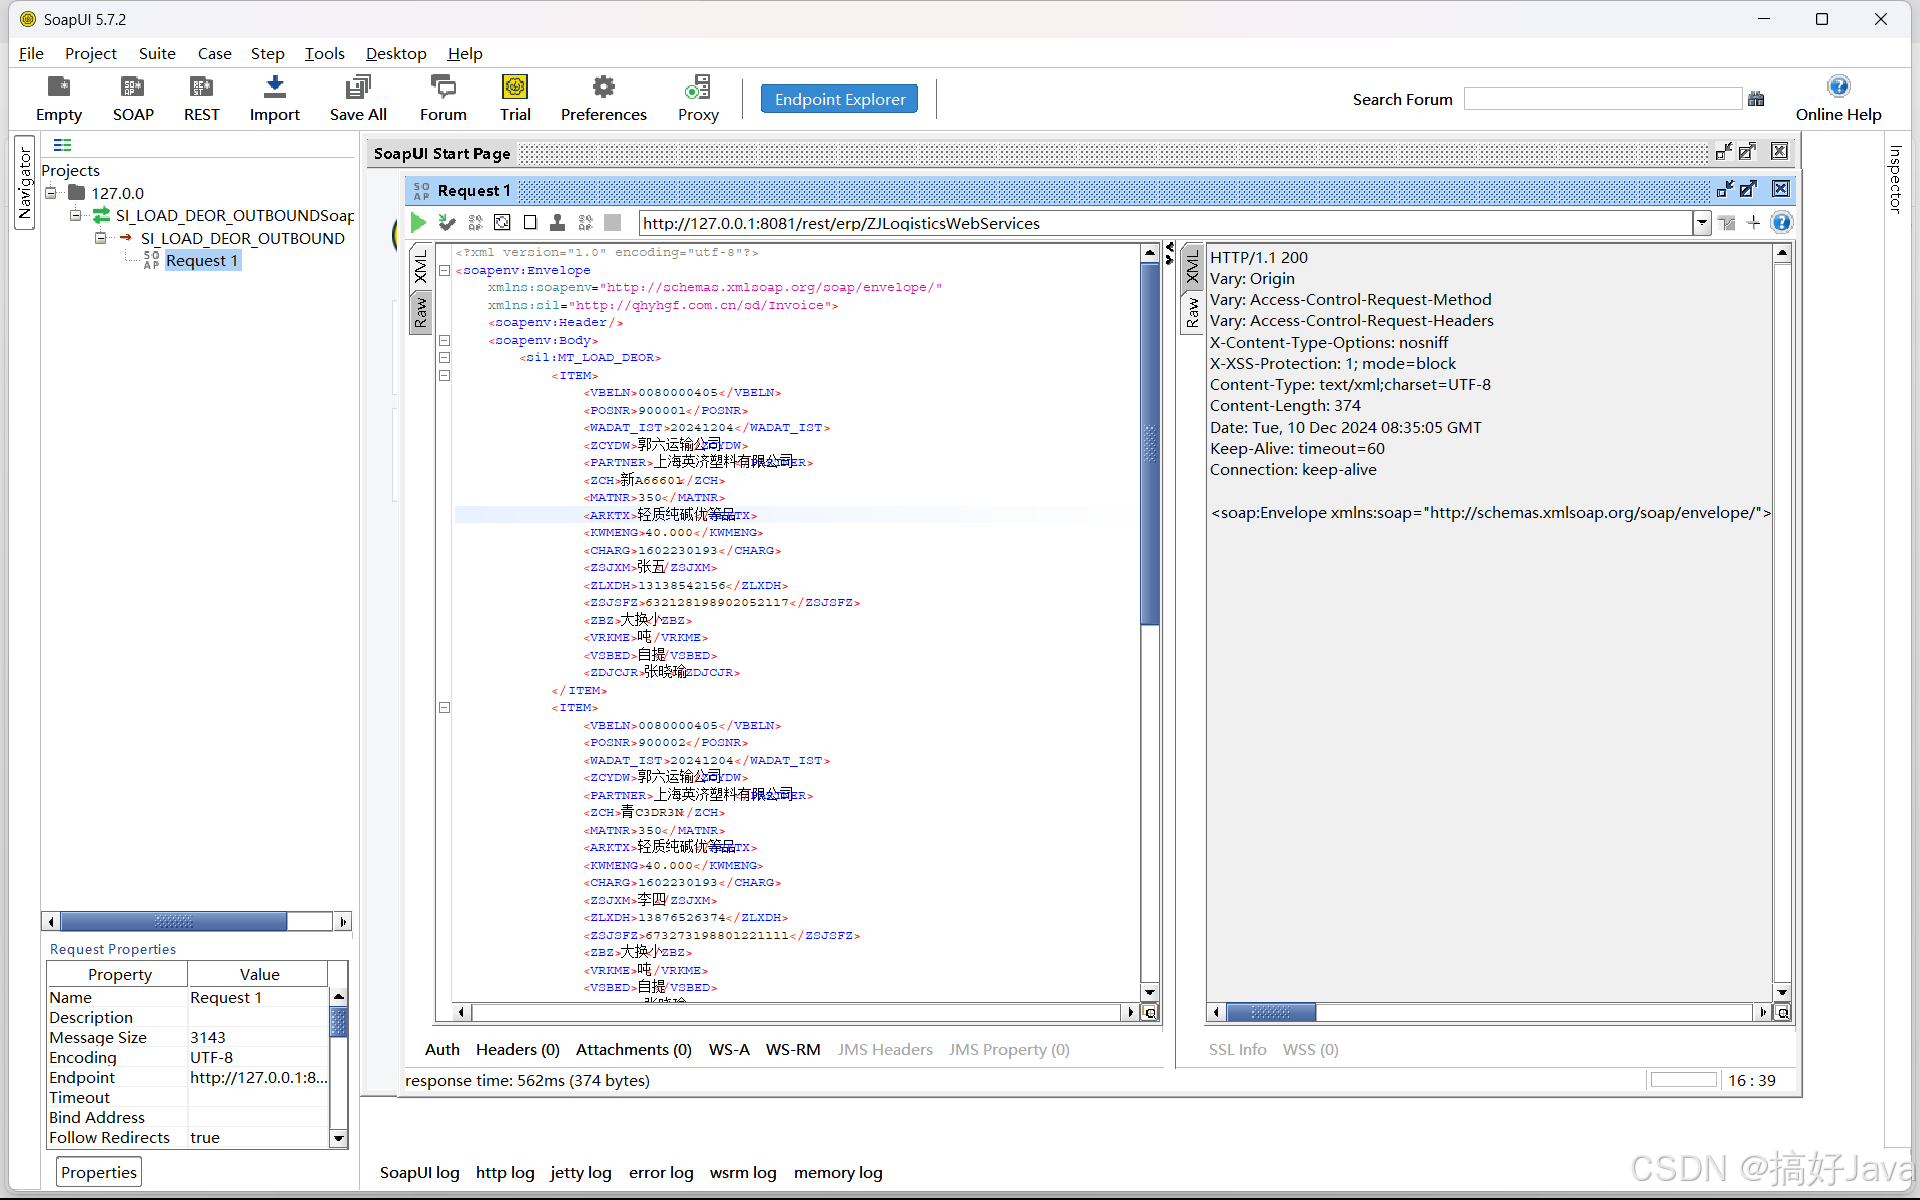Switch request editor to Raw view
This screenshot has width=1920, height=1200.
[420, 313]
